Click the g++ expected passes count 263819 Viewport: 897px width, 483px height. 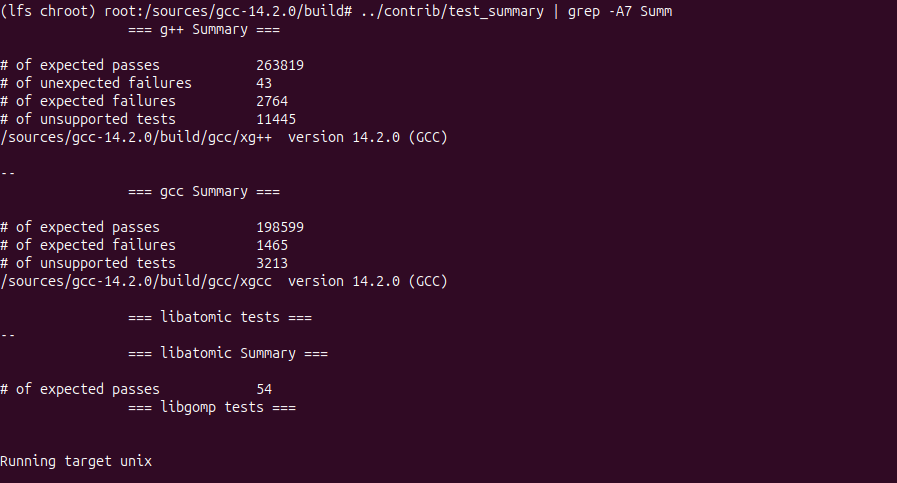click(x=280, y=65)
